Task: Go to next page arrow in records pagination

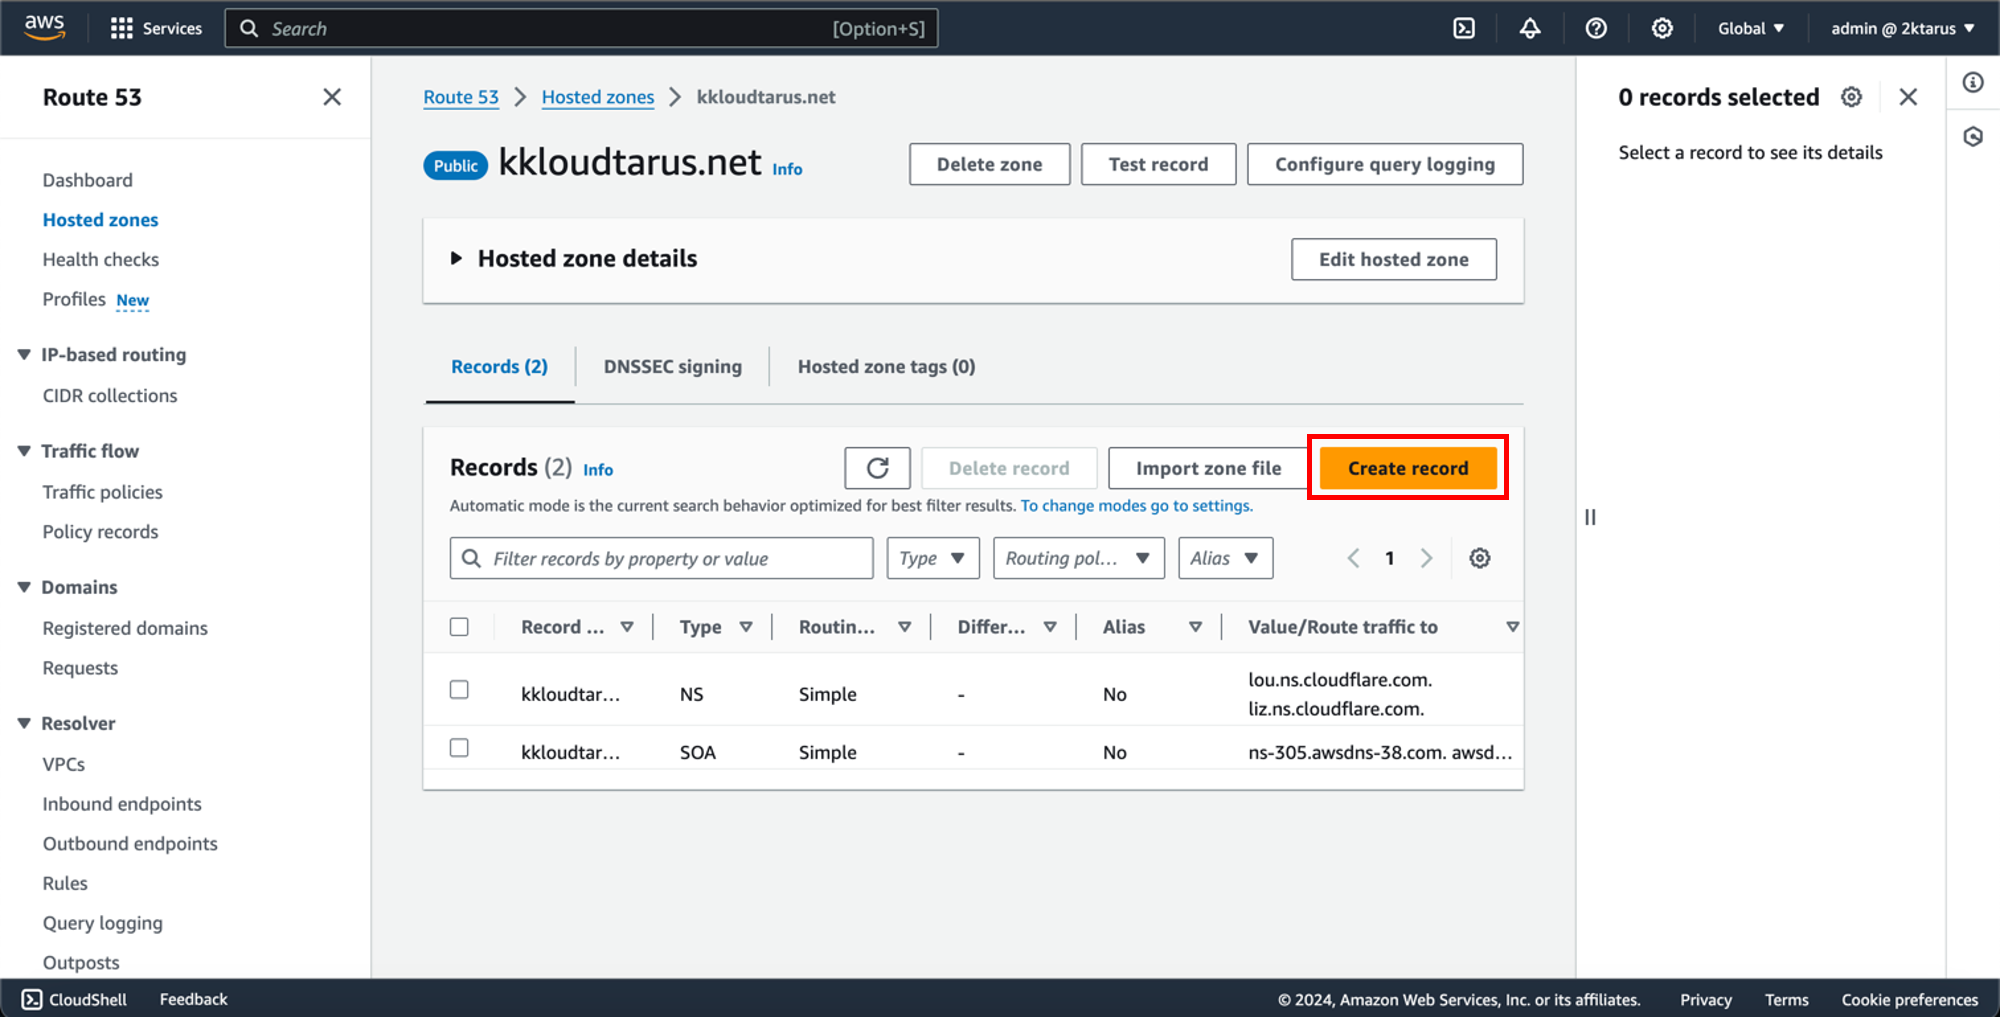Action: coord(1427,558)
